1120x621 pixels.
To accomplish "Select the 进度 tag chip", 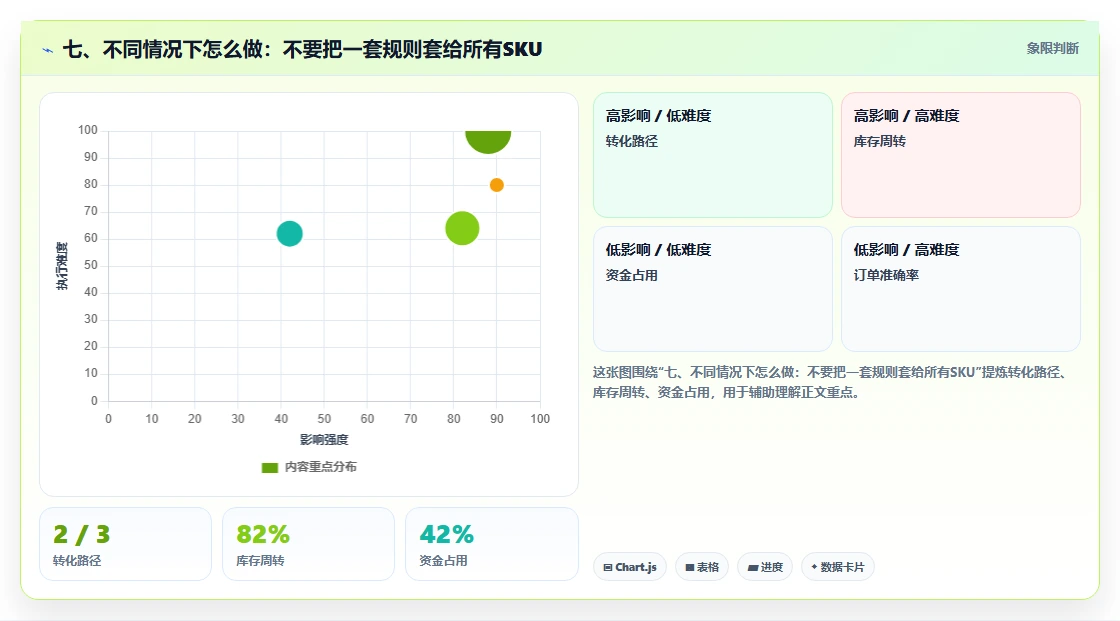I will 765,567.
